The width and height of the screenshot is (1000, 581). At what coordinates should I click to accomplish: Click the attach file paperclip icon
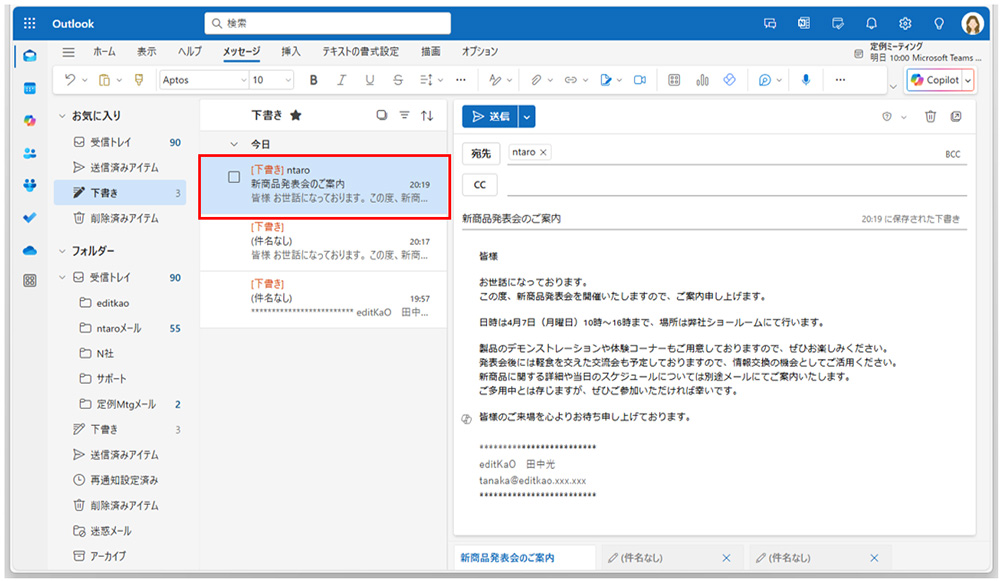click(536, 80)
